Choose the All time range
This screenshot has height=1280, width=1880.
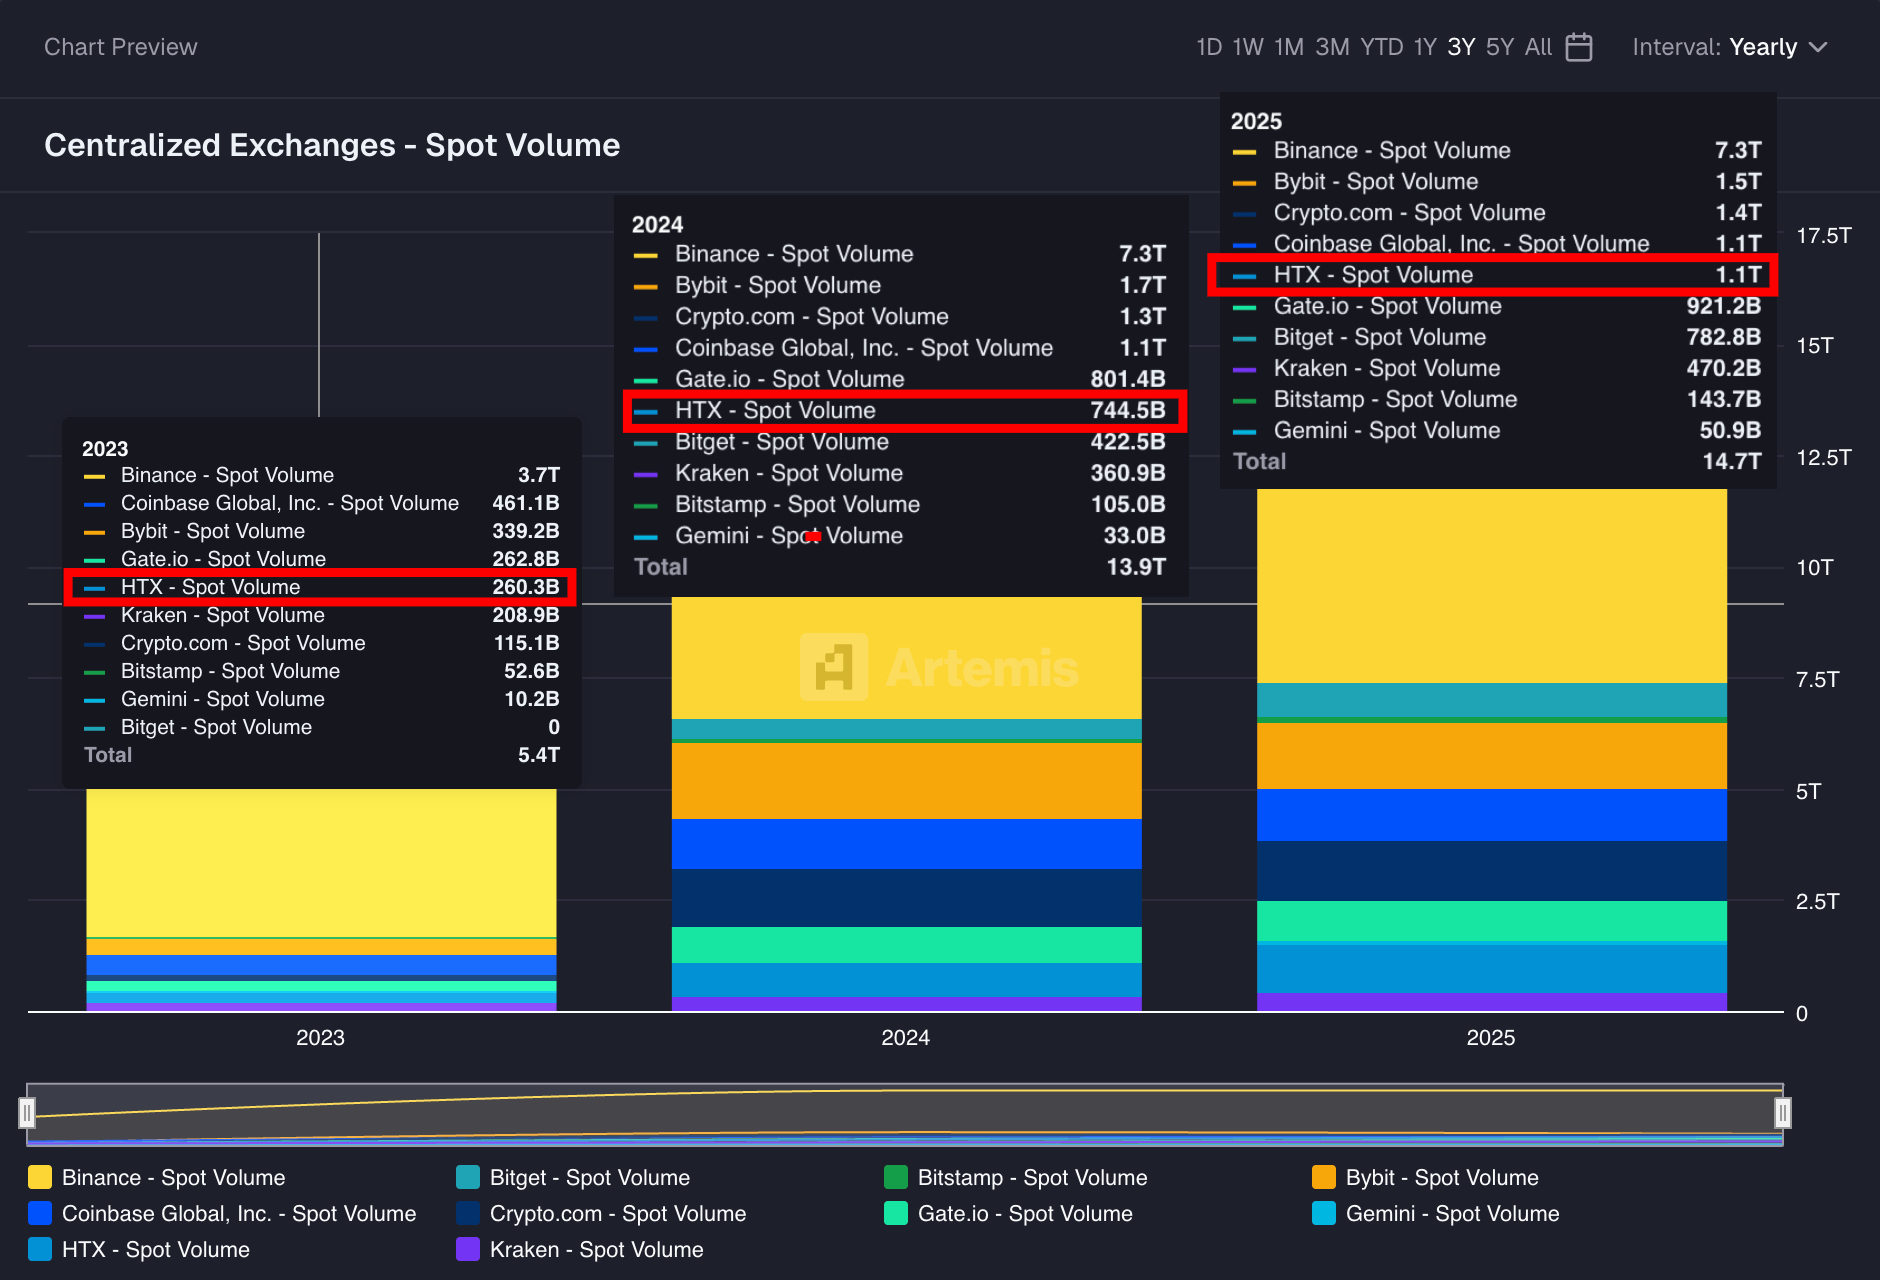point(1538,47)
